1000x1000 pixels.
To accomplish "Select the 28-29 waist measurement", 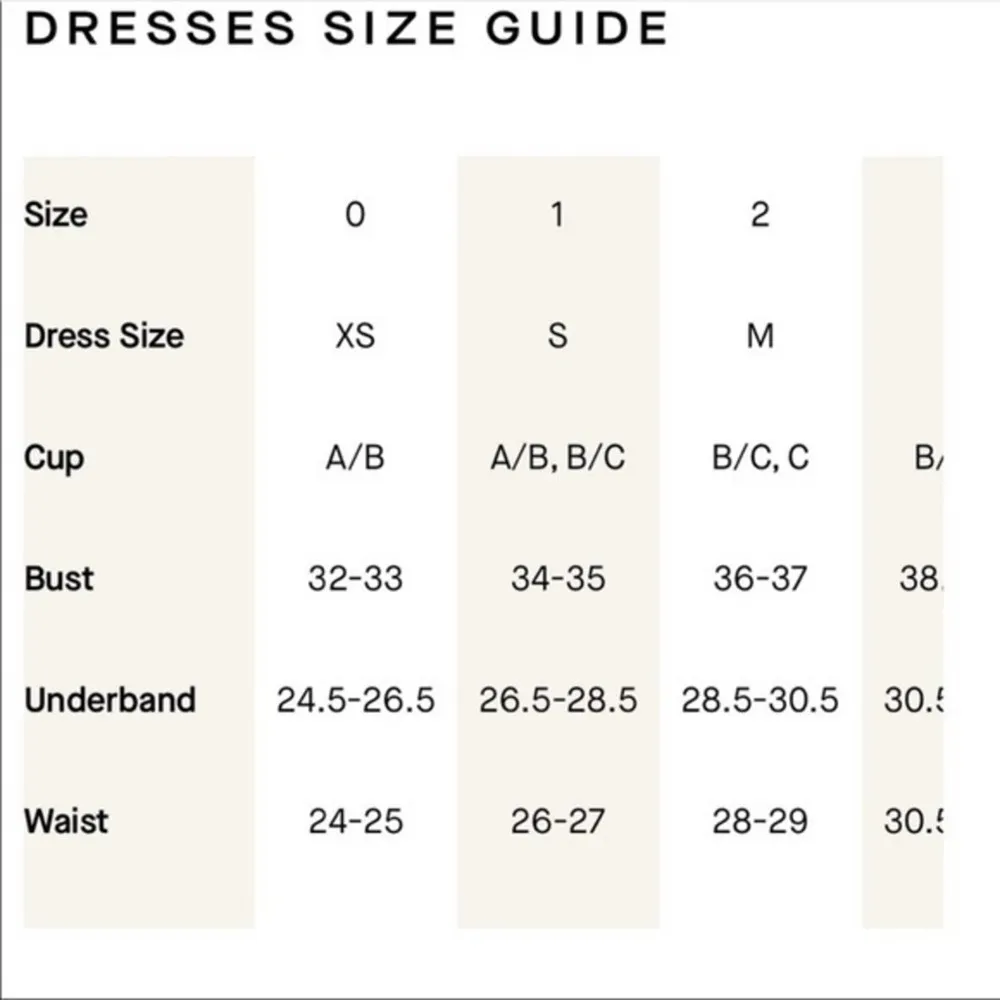I will coord(760,821).
